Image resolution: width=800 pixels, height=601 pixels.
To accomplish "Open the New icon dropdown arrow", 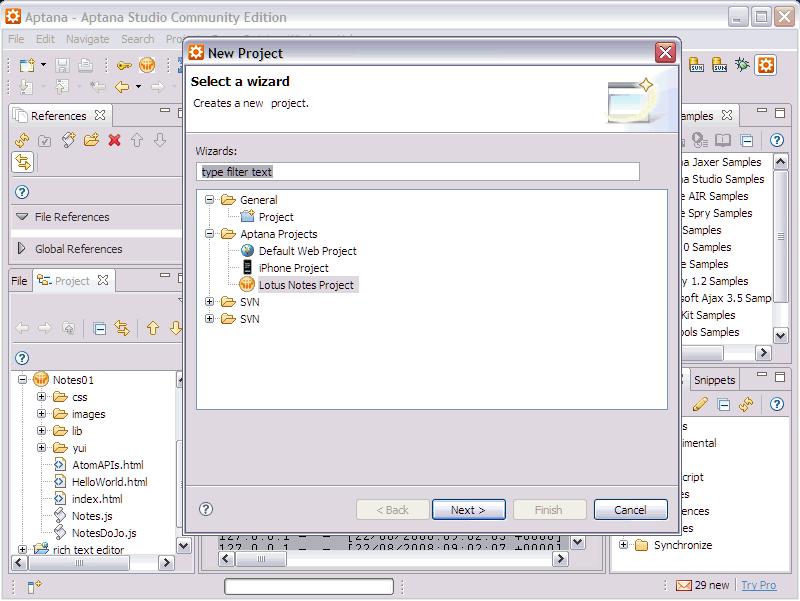I will point(43,65).
